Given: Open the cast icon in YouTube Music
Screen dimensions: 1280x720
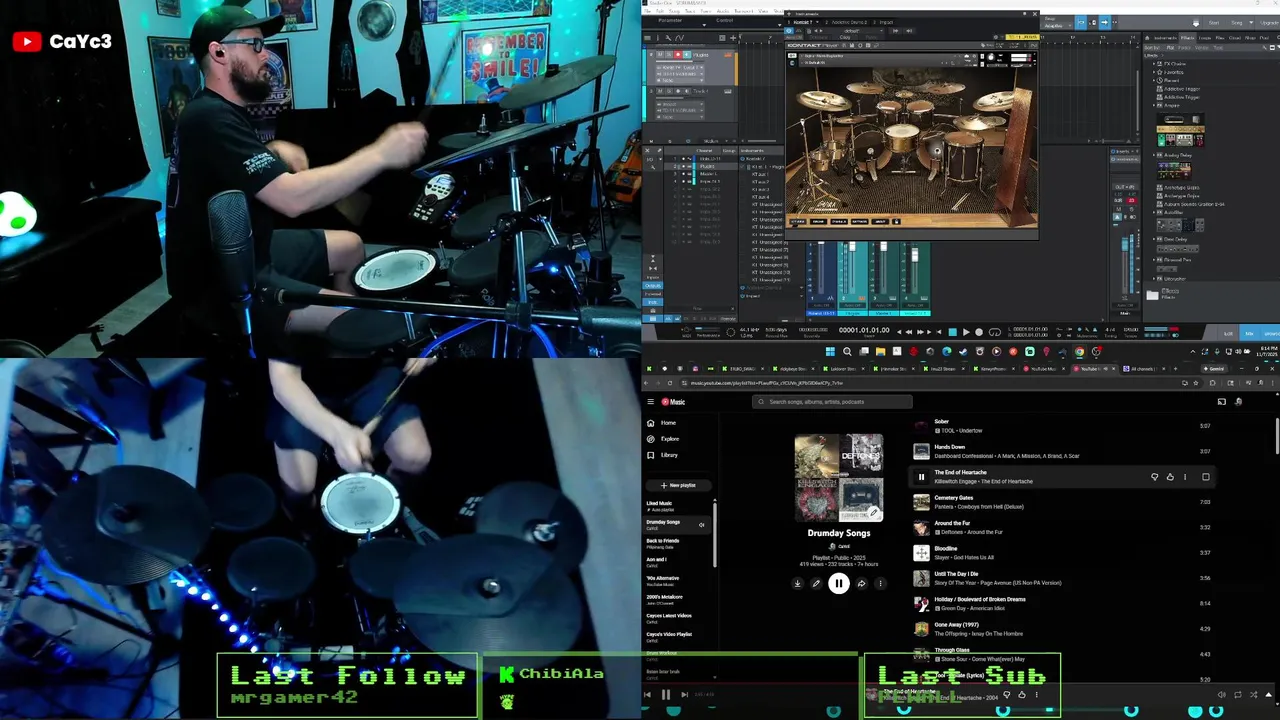Looking at the screenshot, I should 1221,402.
